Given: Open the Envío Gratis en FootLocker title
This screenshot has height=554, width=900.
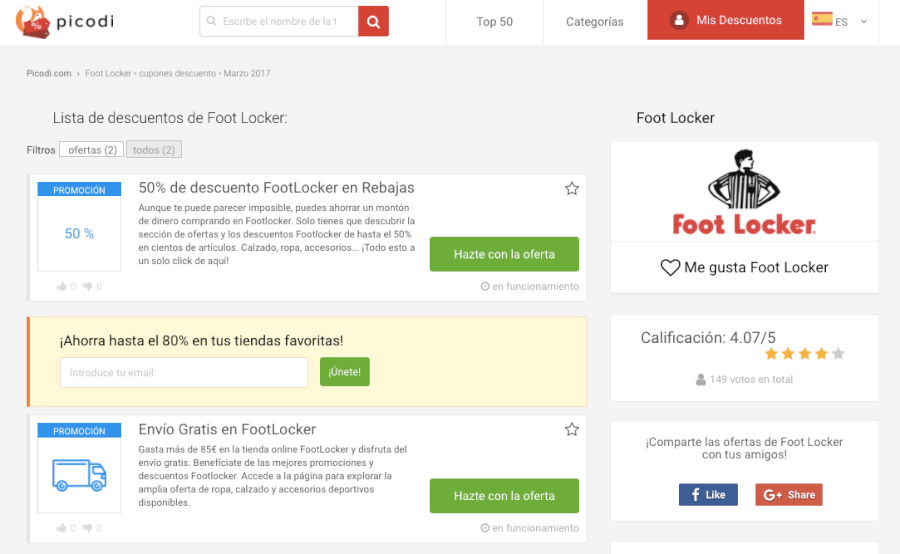Looking at the screenshot, I should click(x=227, y=429).
